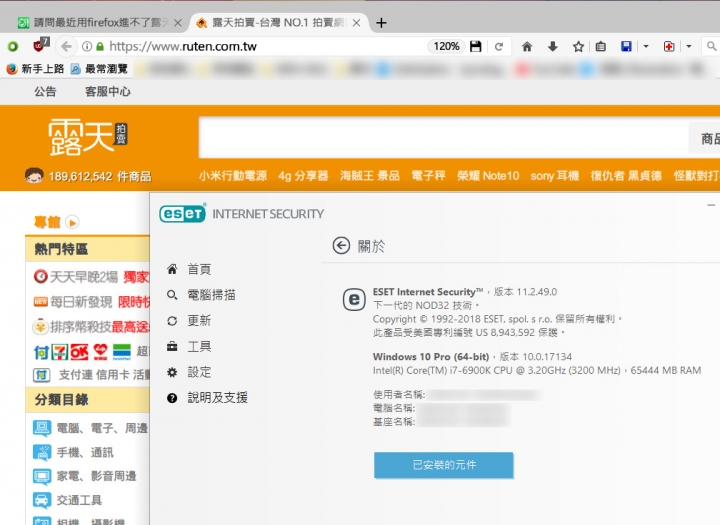
Task: Click question mark icon beside 說明及支援
Action: click(x=172, y=398)
